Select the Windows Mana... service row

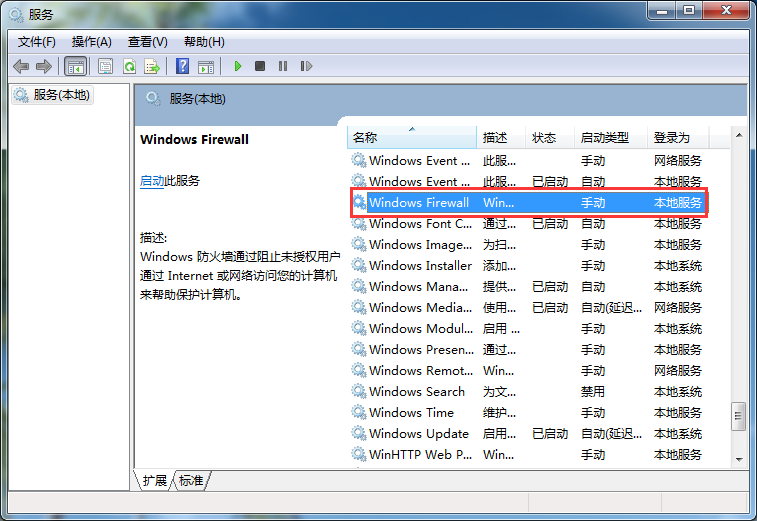[x=528, y=287]
